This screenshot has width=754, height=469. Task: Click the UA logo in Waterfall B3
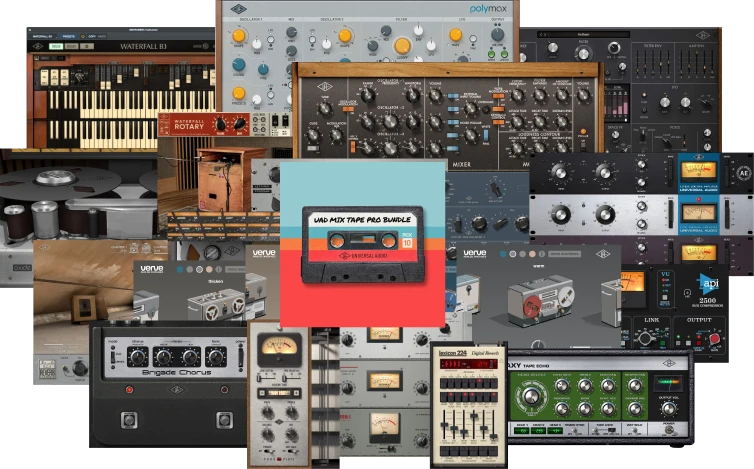click(38, 47)
